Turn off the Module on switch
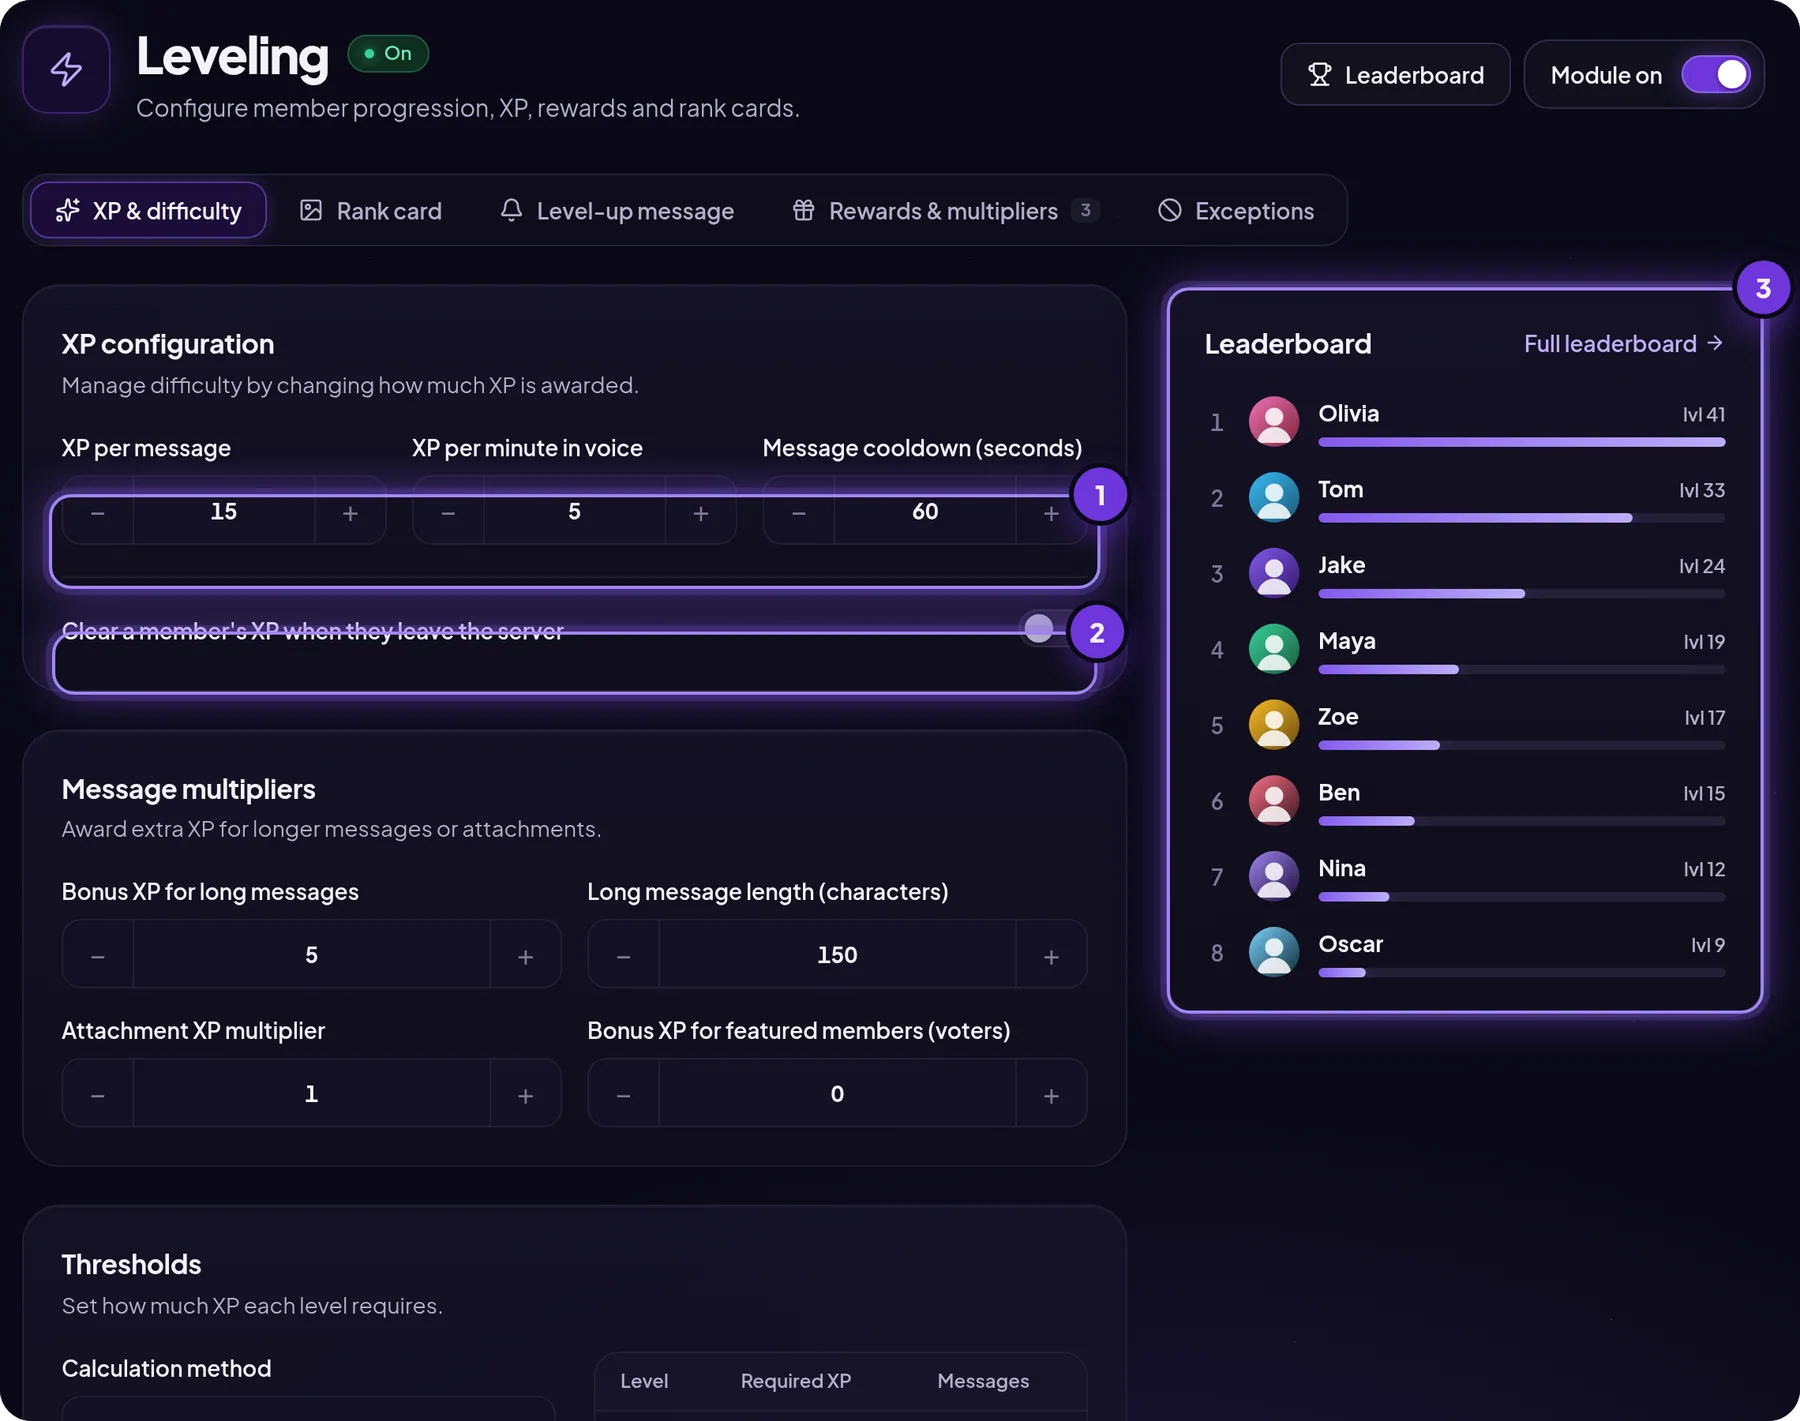Viewport: 1800px width, 1421px height. pyautogui.click(x=1716, y=75)
